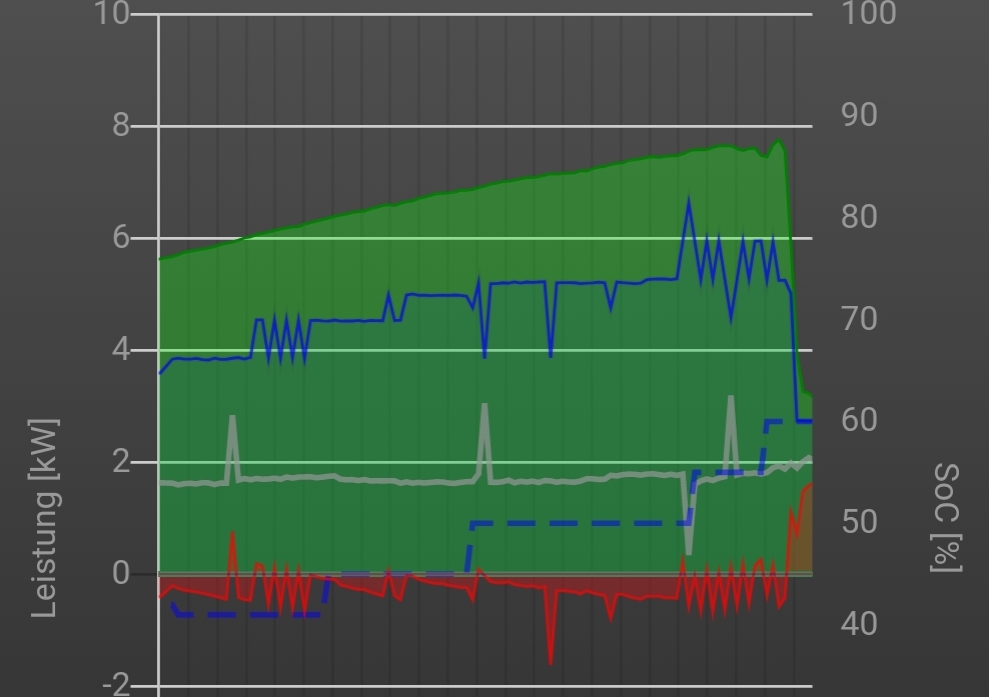Click the middle grey line spike
The height and width of the screenshot is (697, 989).
coord(484,435)
